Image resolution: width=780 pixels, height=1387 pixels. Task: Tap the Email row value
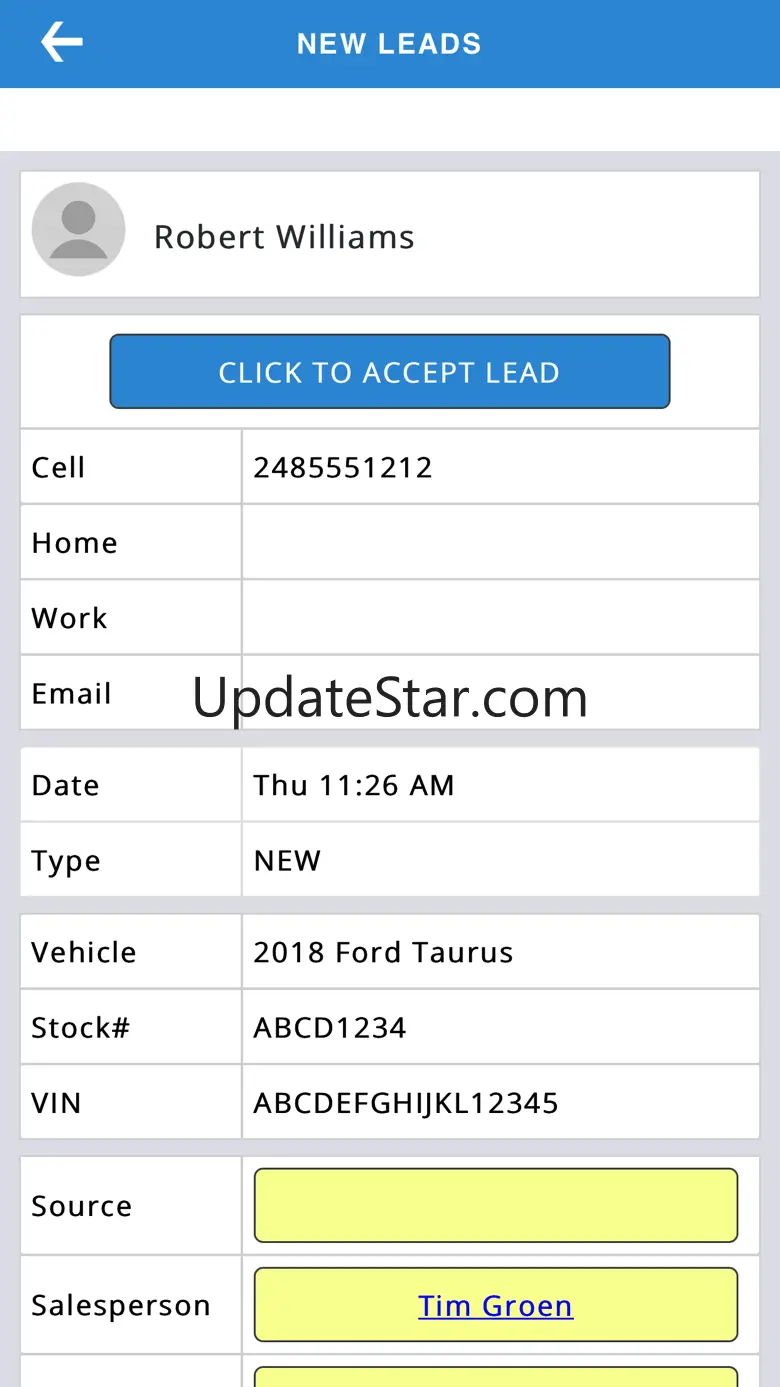[500, 693]
